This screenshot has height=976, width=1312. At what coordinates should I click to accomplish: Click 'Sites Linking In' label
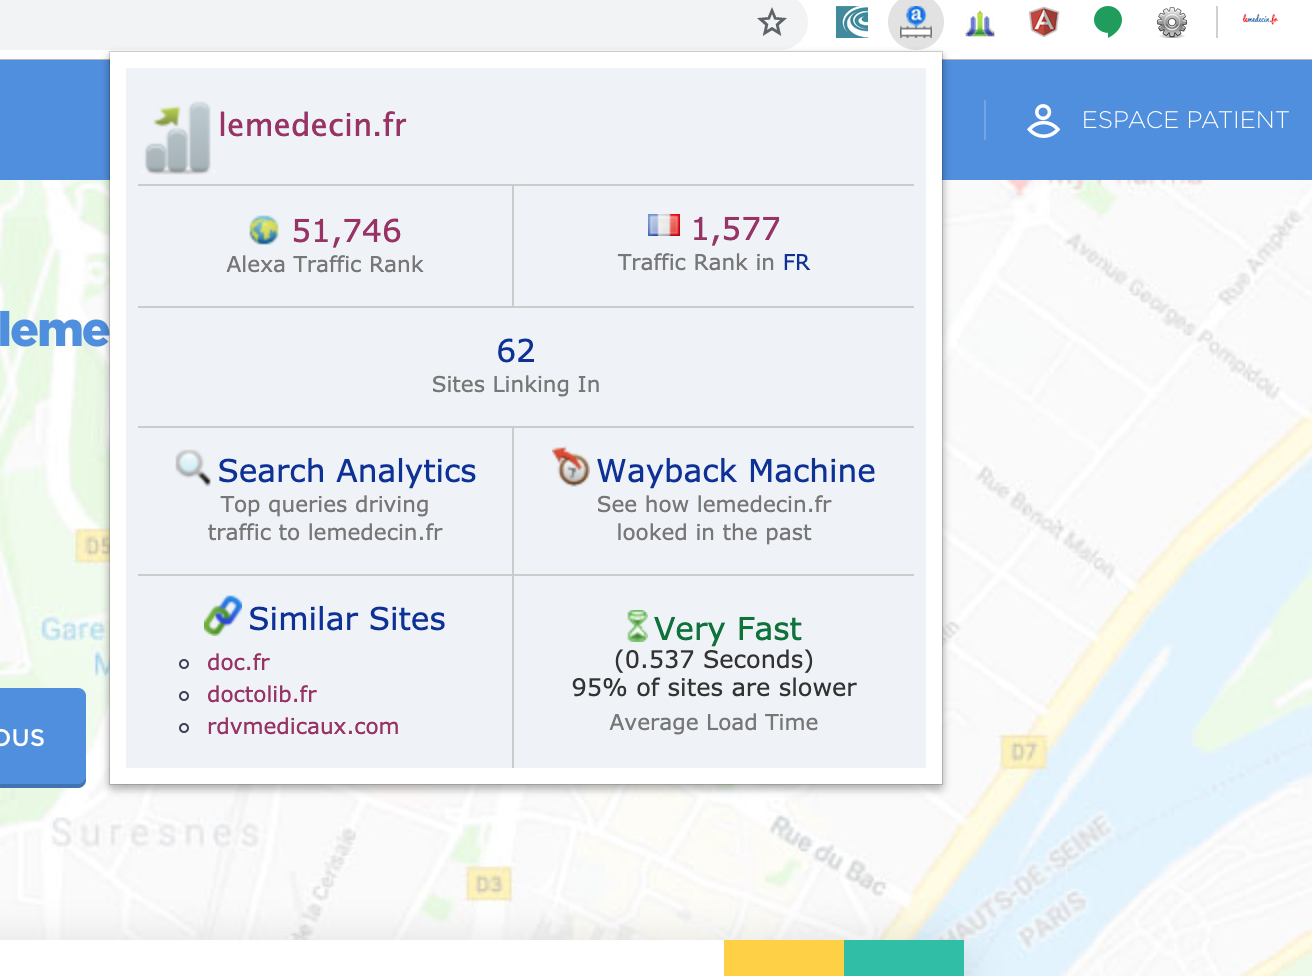click(516, 384)
